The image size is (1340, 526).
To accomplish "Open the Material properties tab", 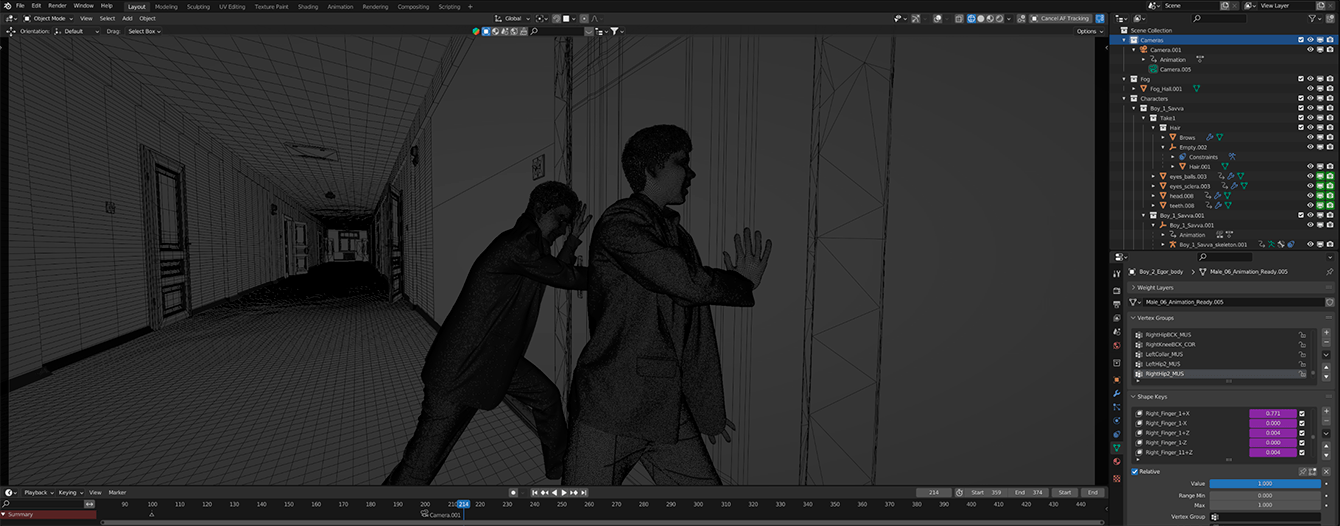I will (x=1117, y=462).
